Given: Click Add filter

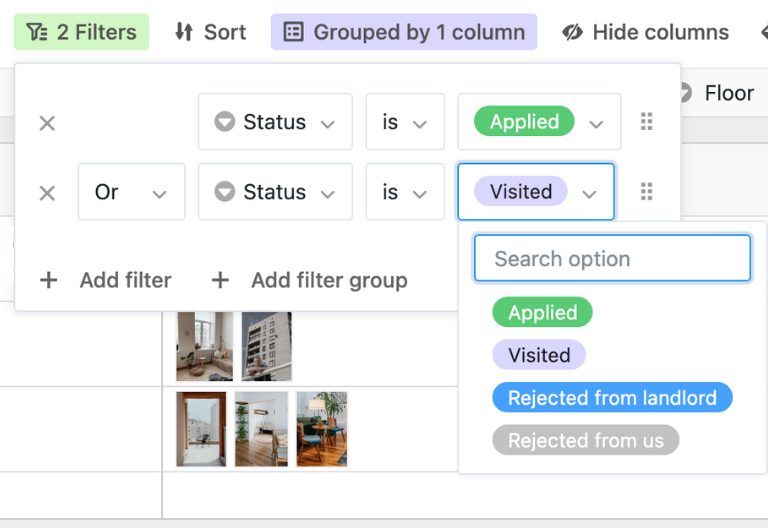Looking at the screenshot, I should (x=106, y=280).
